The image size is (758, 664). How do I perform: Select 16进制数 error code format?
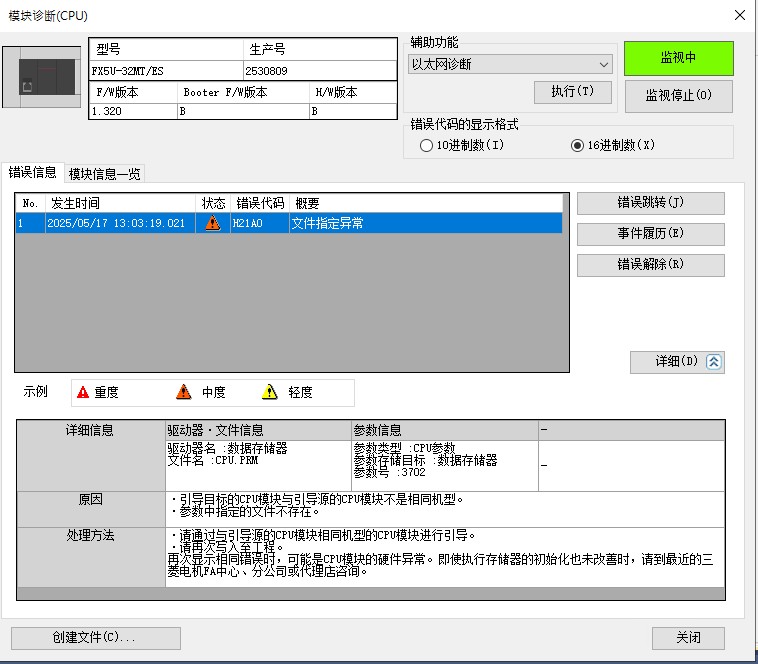tap(577, 145)
